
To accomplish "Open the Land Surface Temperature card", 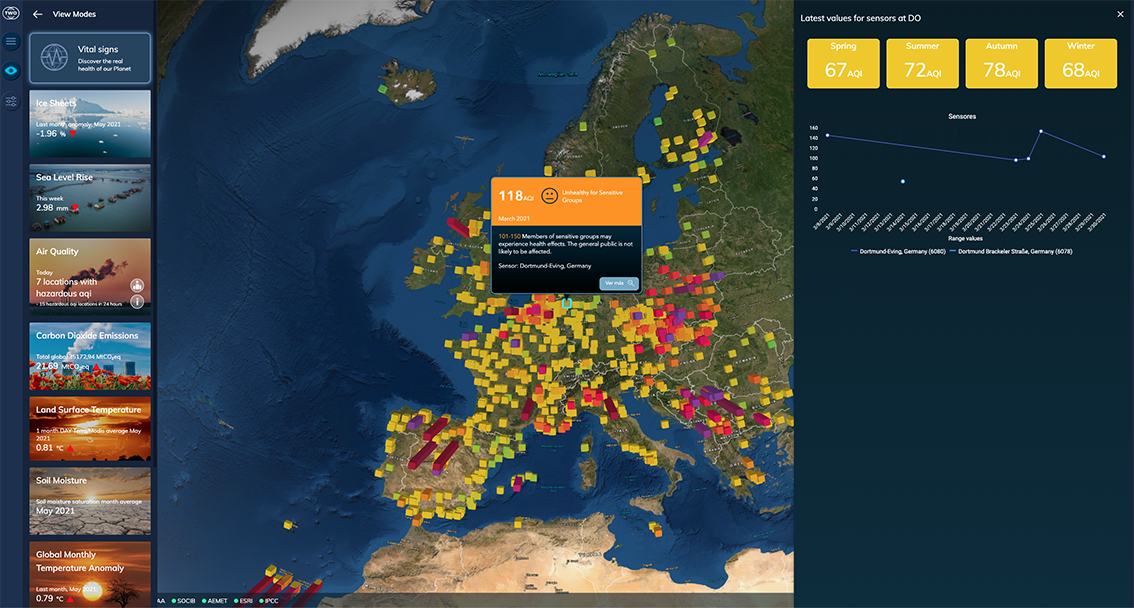I will pos(90,429).
